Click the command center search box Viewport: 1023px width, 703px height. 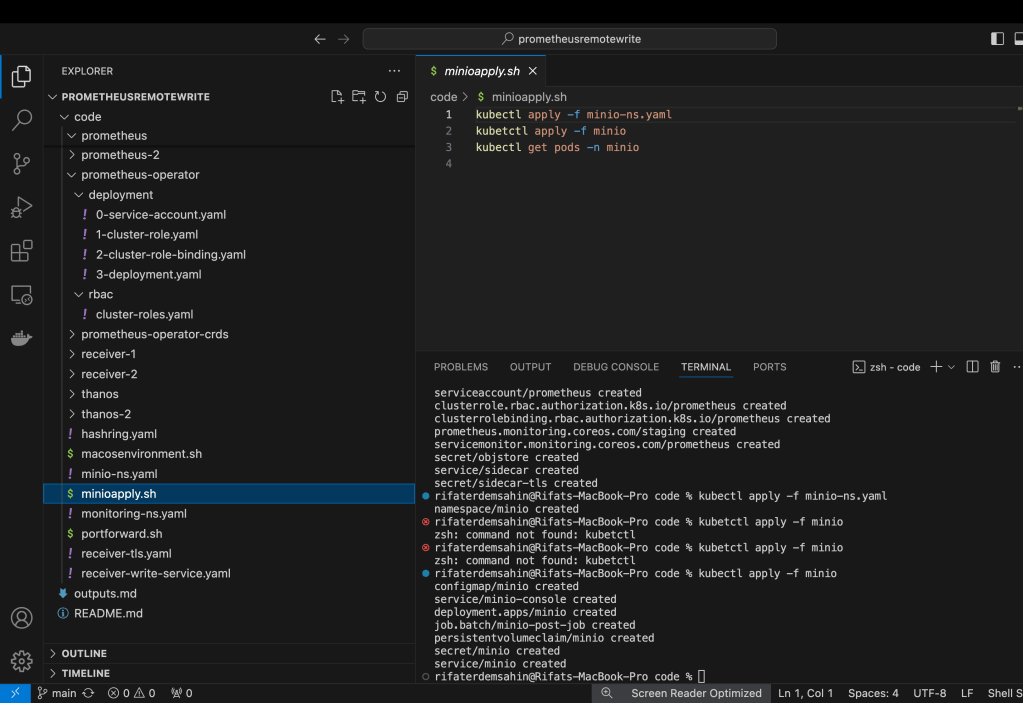[570, 39]
